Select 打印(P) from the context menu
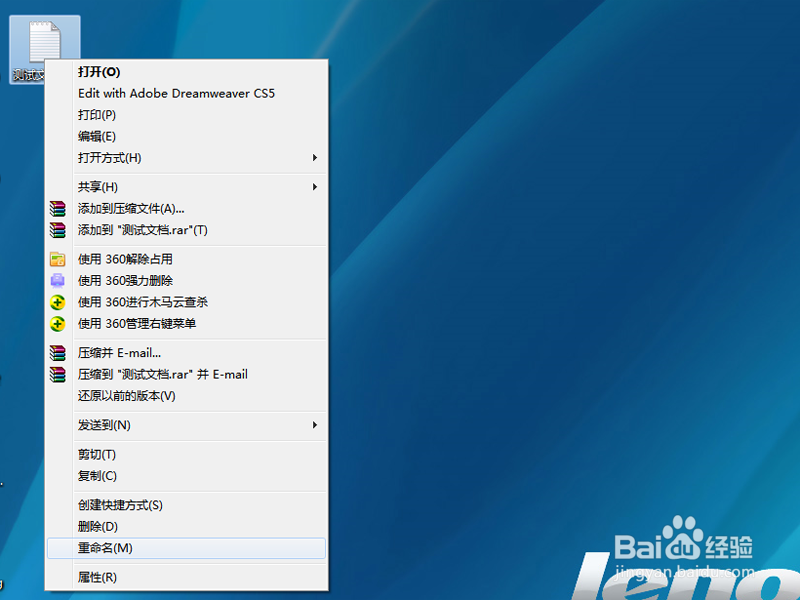This screenshot has width=800, height=600. (186, 115)
